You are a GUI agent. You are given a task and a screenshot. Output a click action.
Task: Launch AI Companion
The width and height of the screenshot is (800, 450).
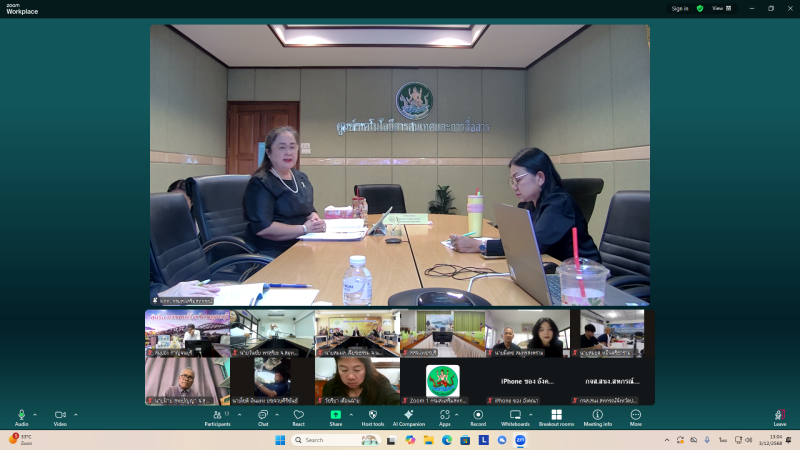point(408,415)
